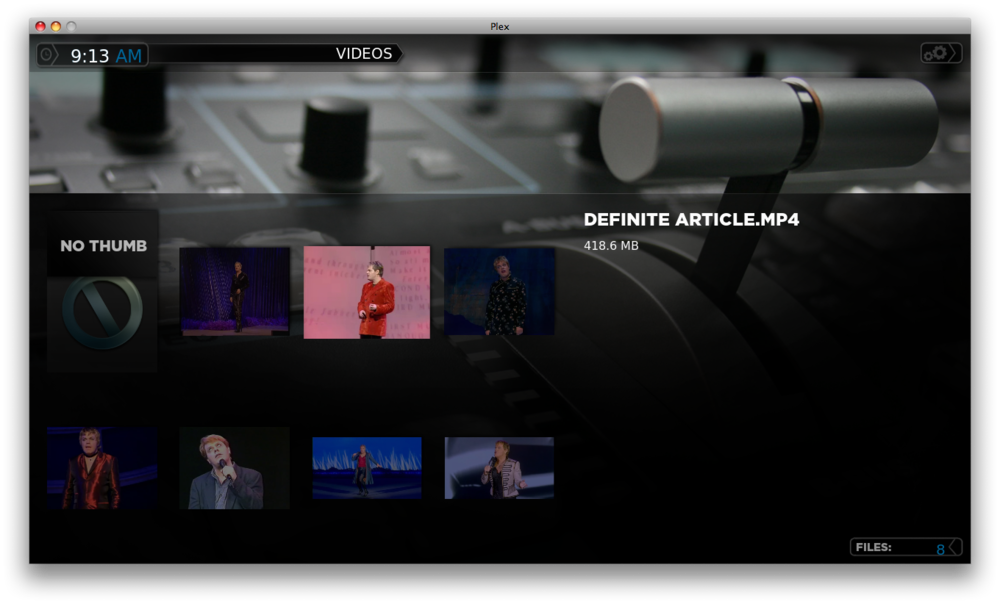
Task: Select thumbnail of performer in white patterned jacket
Action: 499,467
